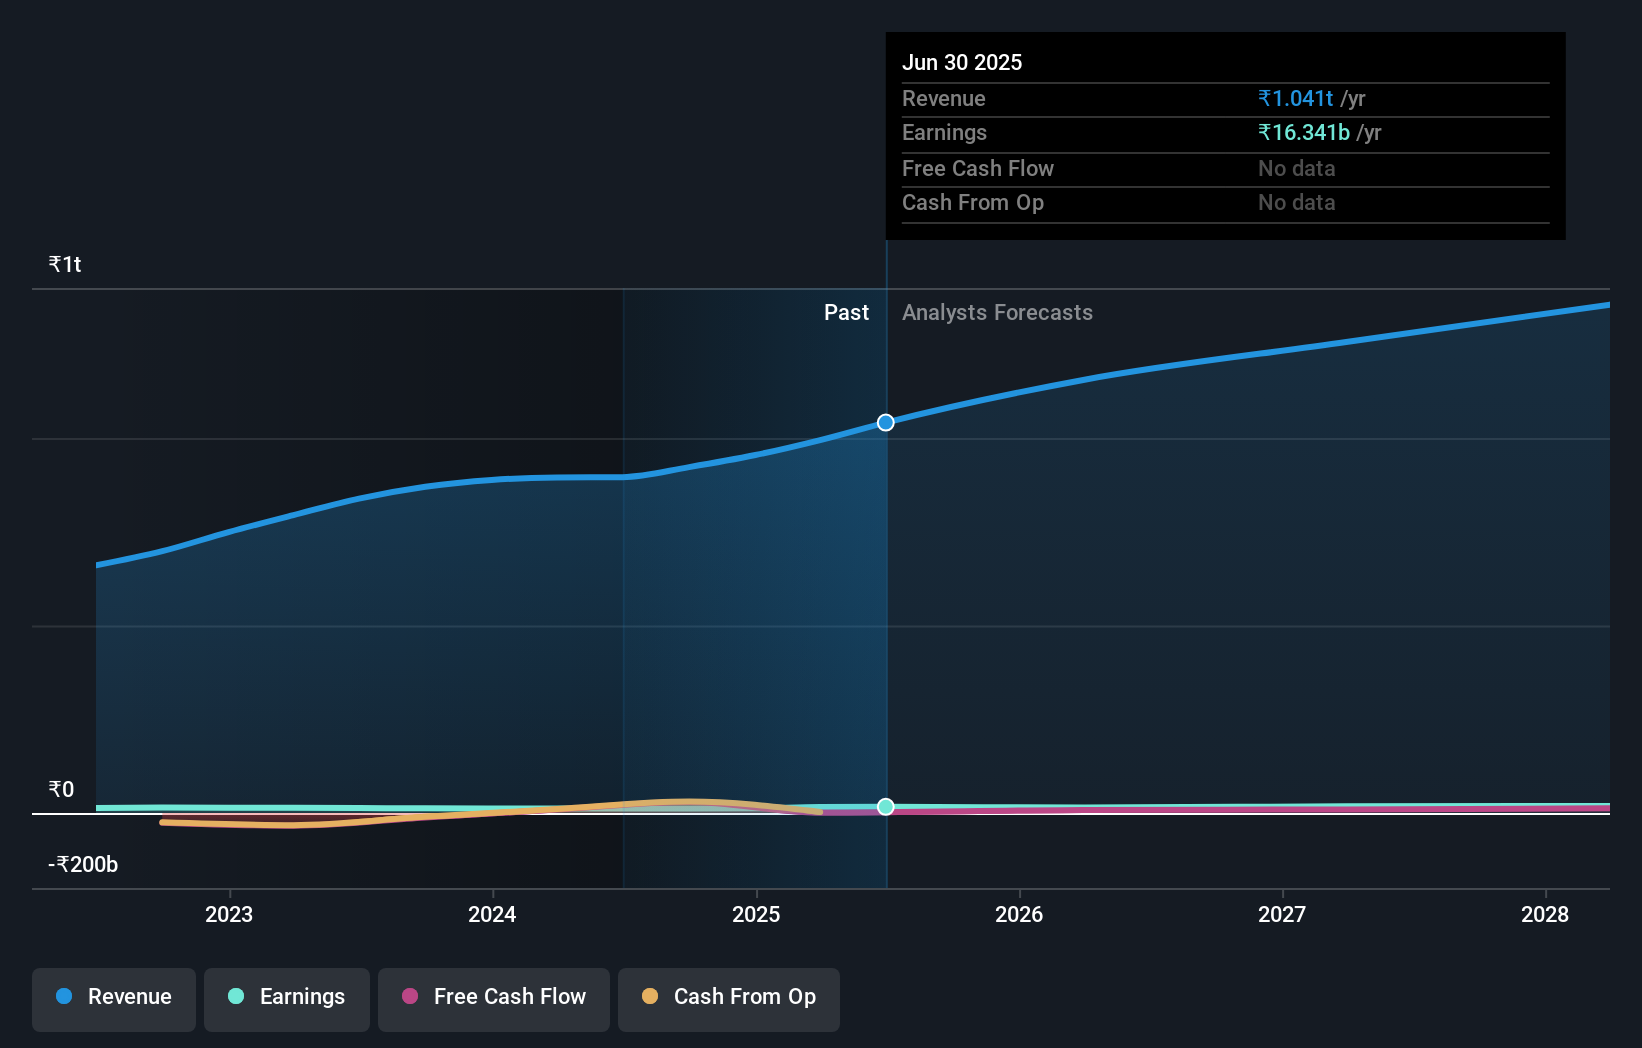Click the 2028 x-axis label

pyautogui.click(x=1545, y=914)
